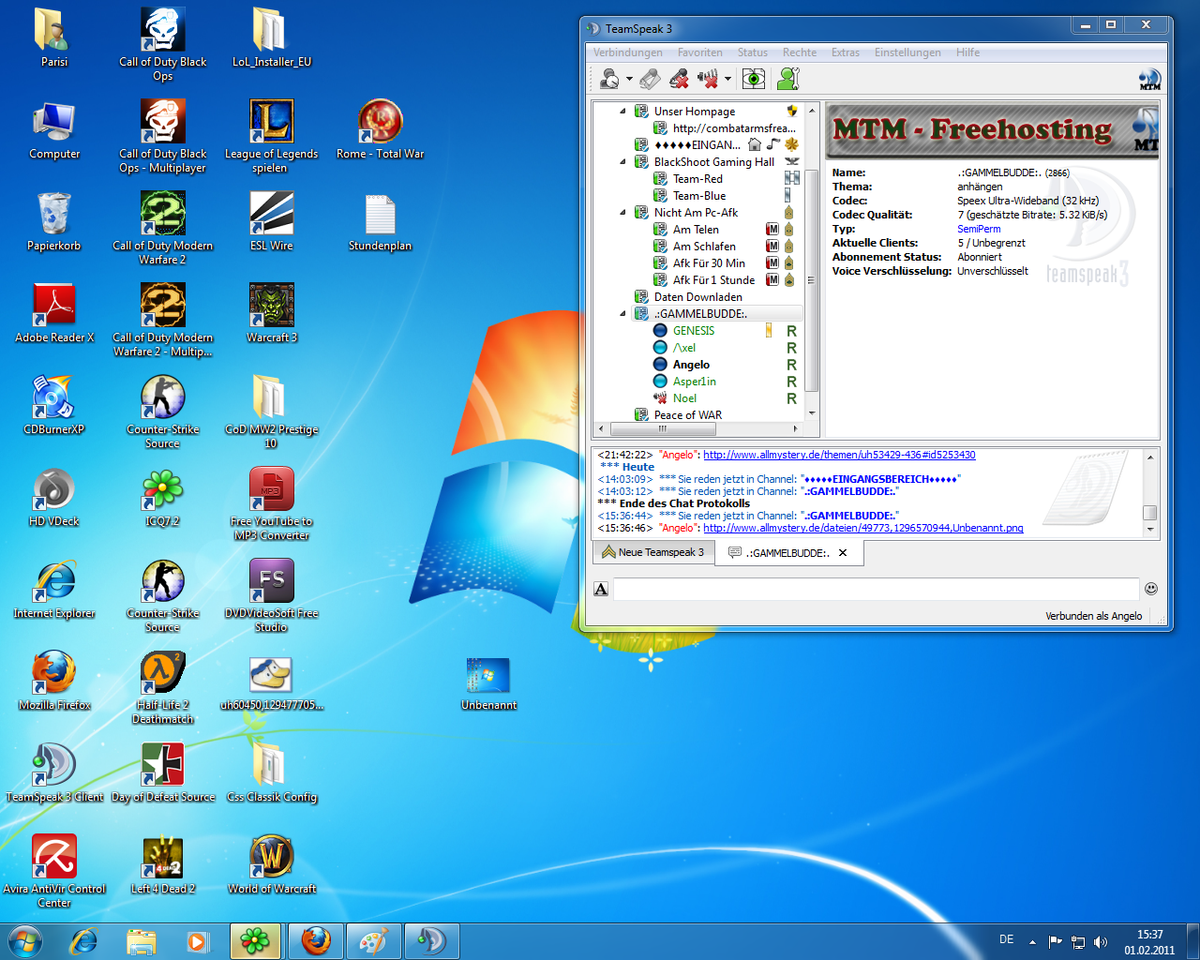The height and width of the screenshot is (960, 1200).
Task: Mute the speakers in TeamSpeak toolbar
Action: coord(708,78)
